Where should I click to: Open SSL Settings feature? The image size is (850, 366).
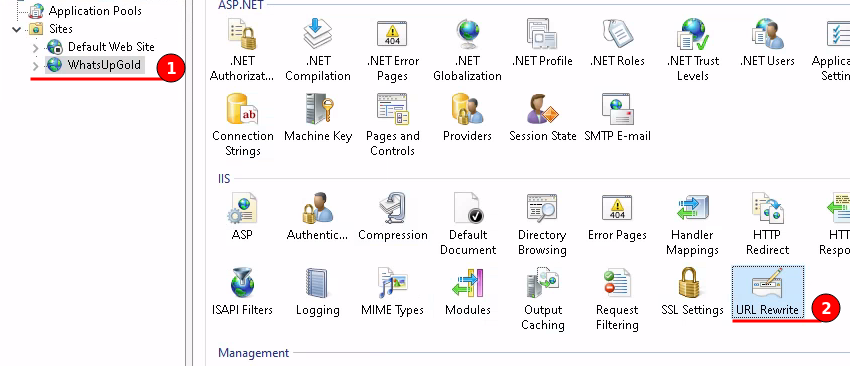coord(692,292)
